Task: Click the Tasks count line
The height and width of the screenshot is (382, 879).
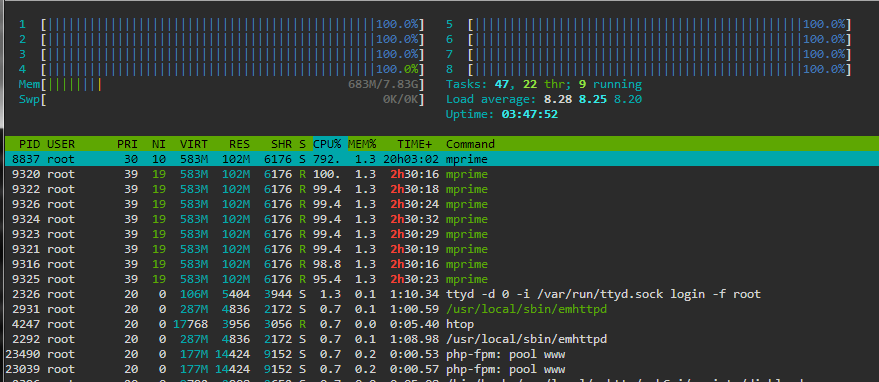Action: click(544, 85)
